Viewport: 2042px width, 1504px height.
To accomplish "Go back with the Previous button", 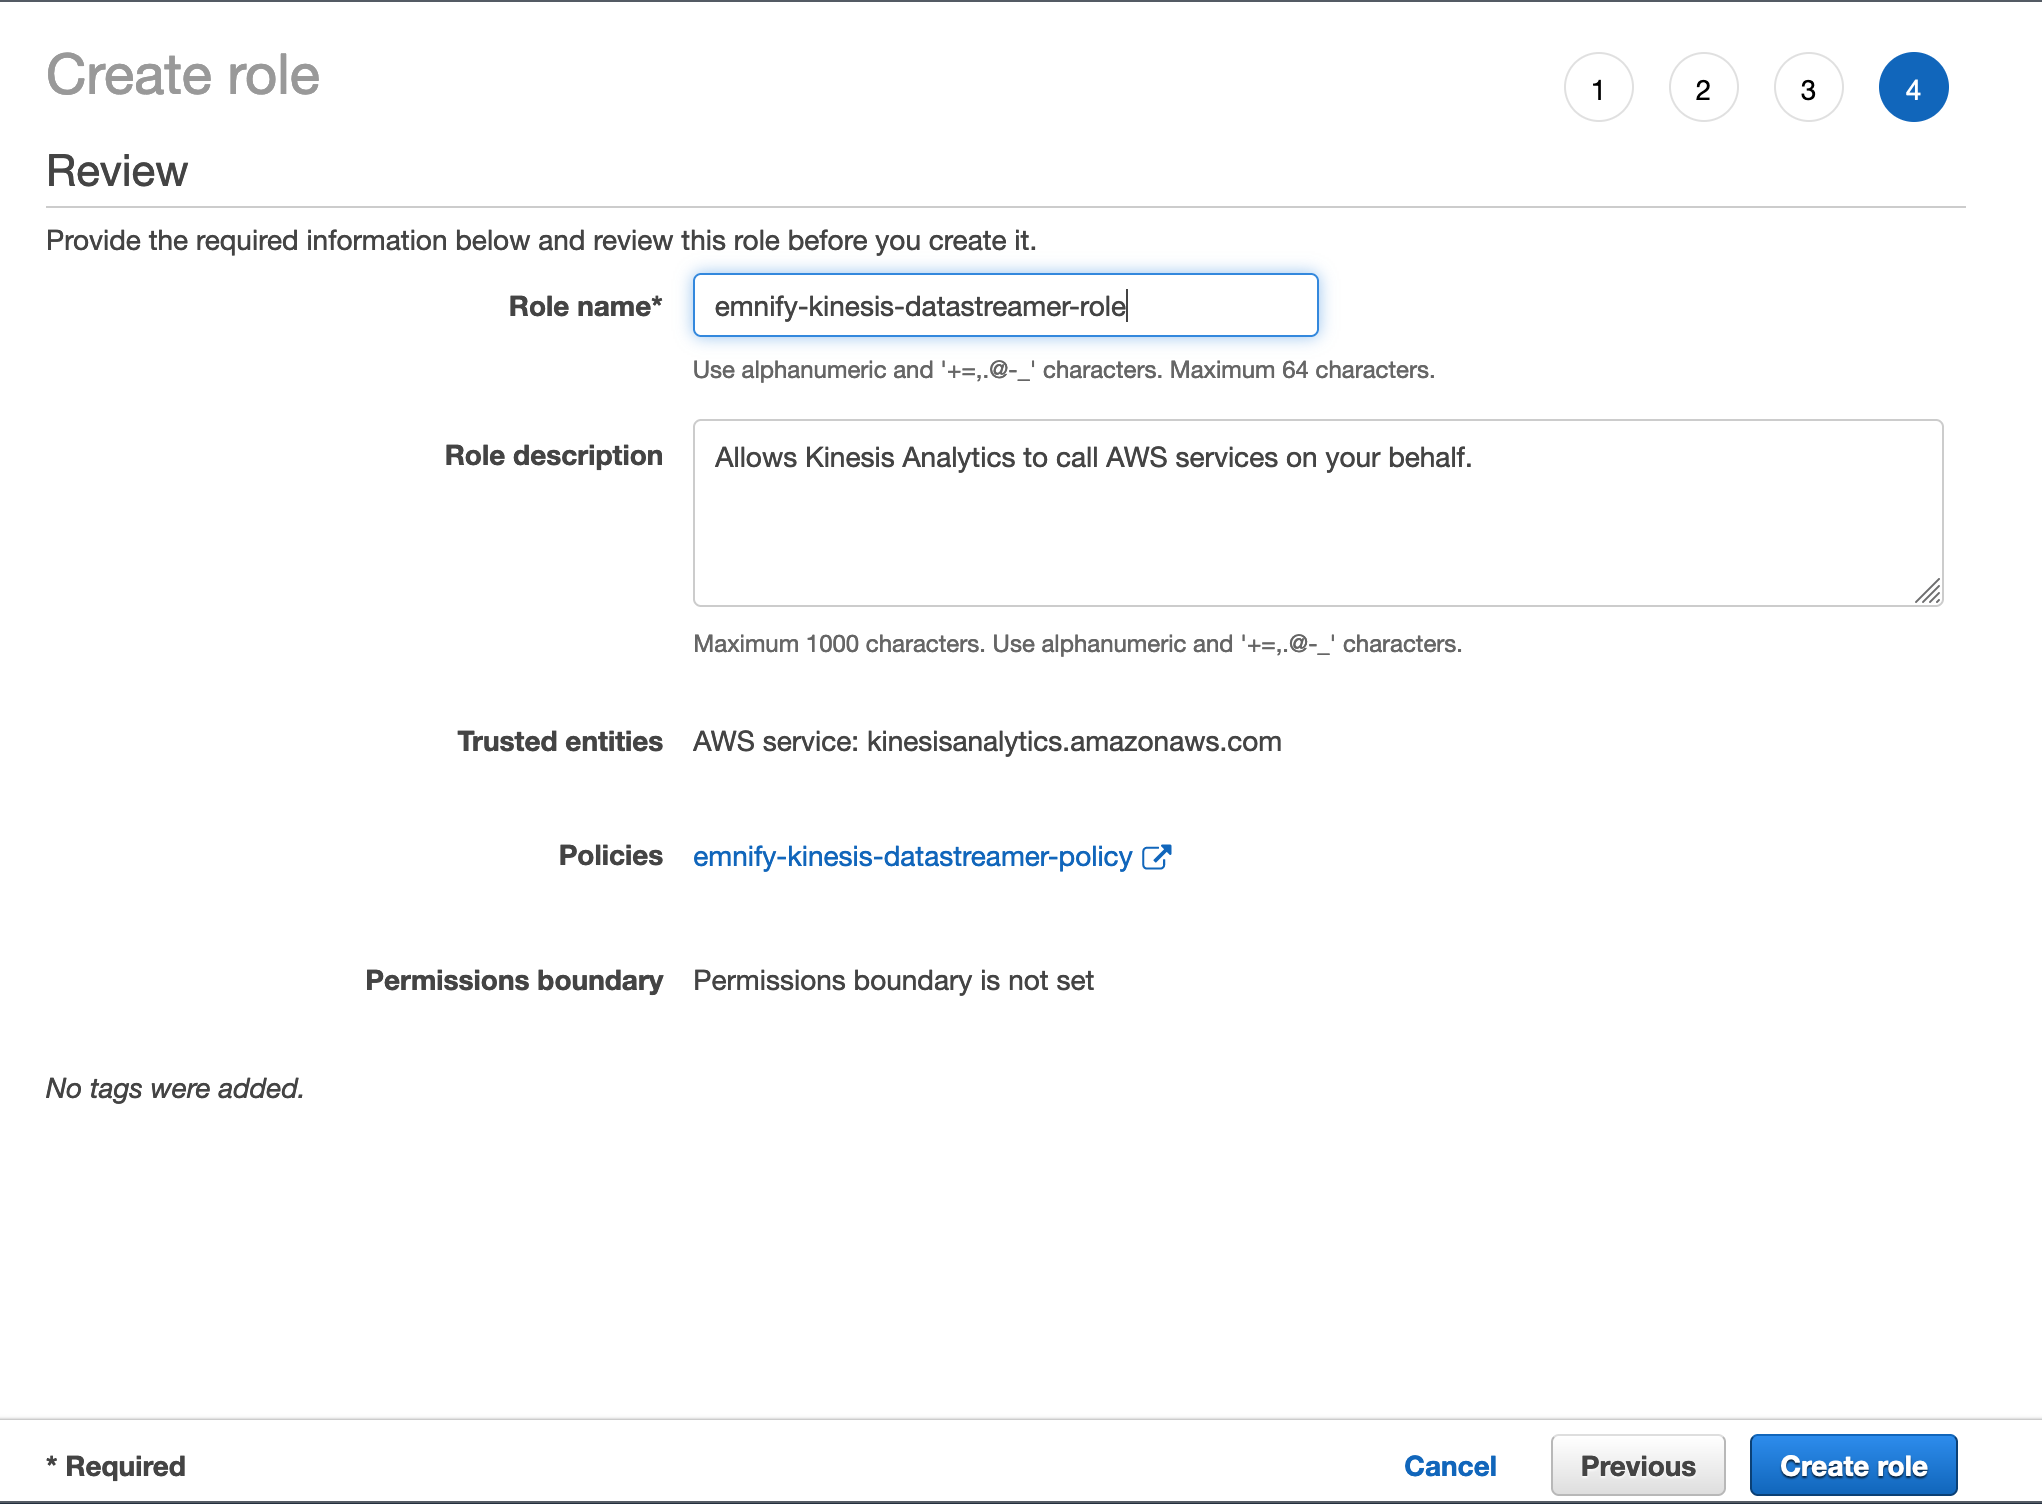I will pos(1638,1466).
